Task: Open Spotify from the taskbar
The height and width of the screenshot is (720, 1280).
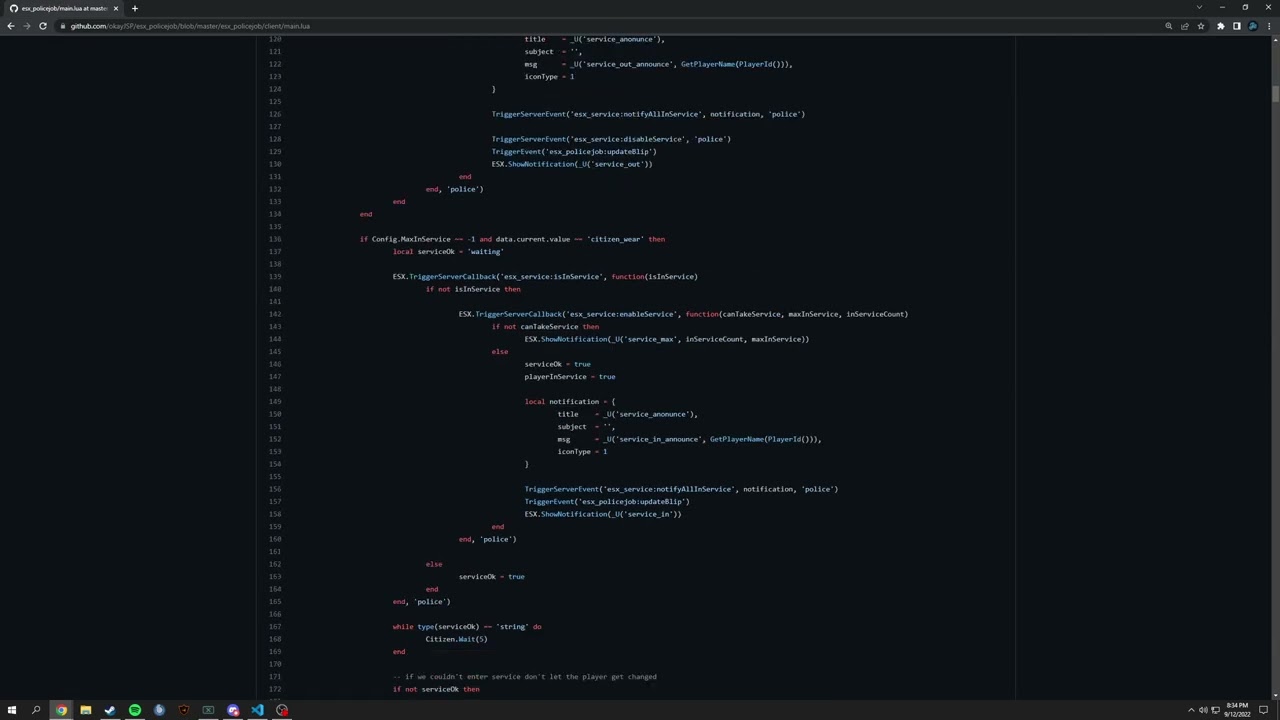Action: (135, 710)
